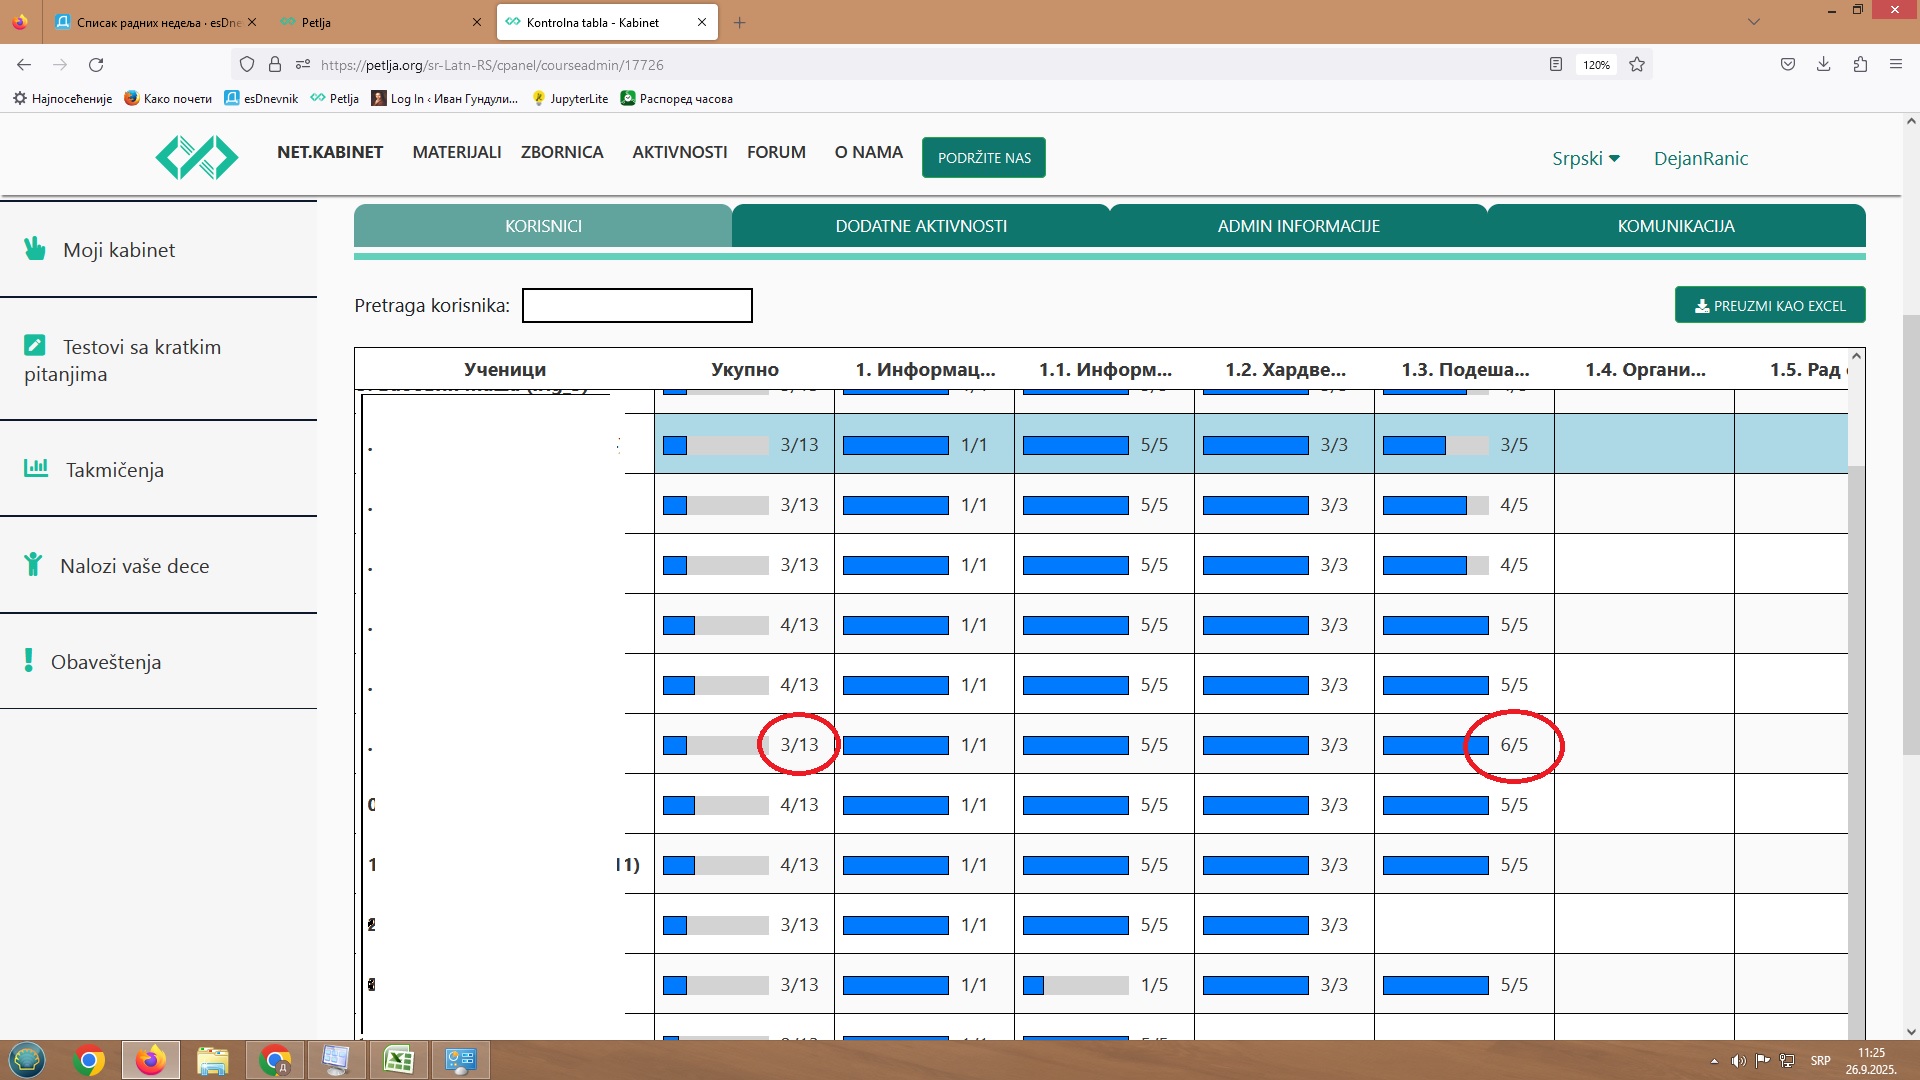The width and height of the screenshot is (1920, 1080).
Task: Click the Pretraga korisnika search field
Action: [637, 306]
